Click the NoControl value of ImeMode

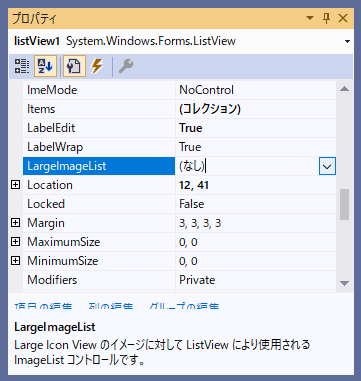click(x=207, y=90)
